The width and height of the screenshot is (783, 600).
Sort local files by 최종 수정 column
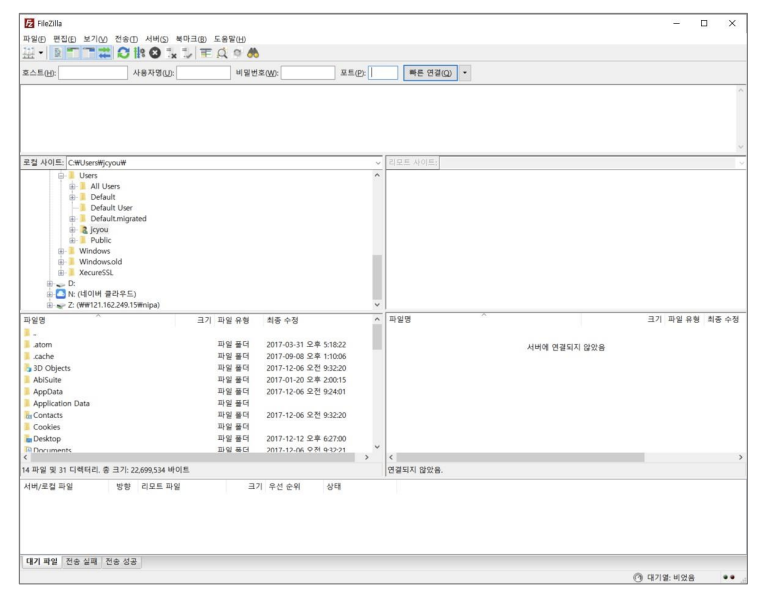click(317, 320)
